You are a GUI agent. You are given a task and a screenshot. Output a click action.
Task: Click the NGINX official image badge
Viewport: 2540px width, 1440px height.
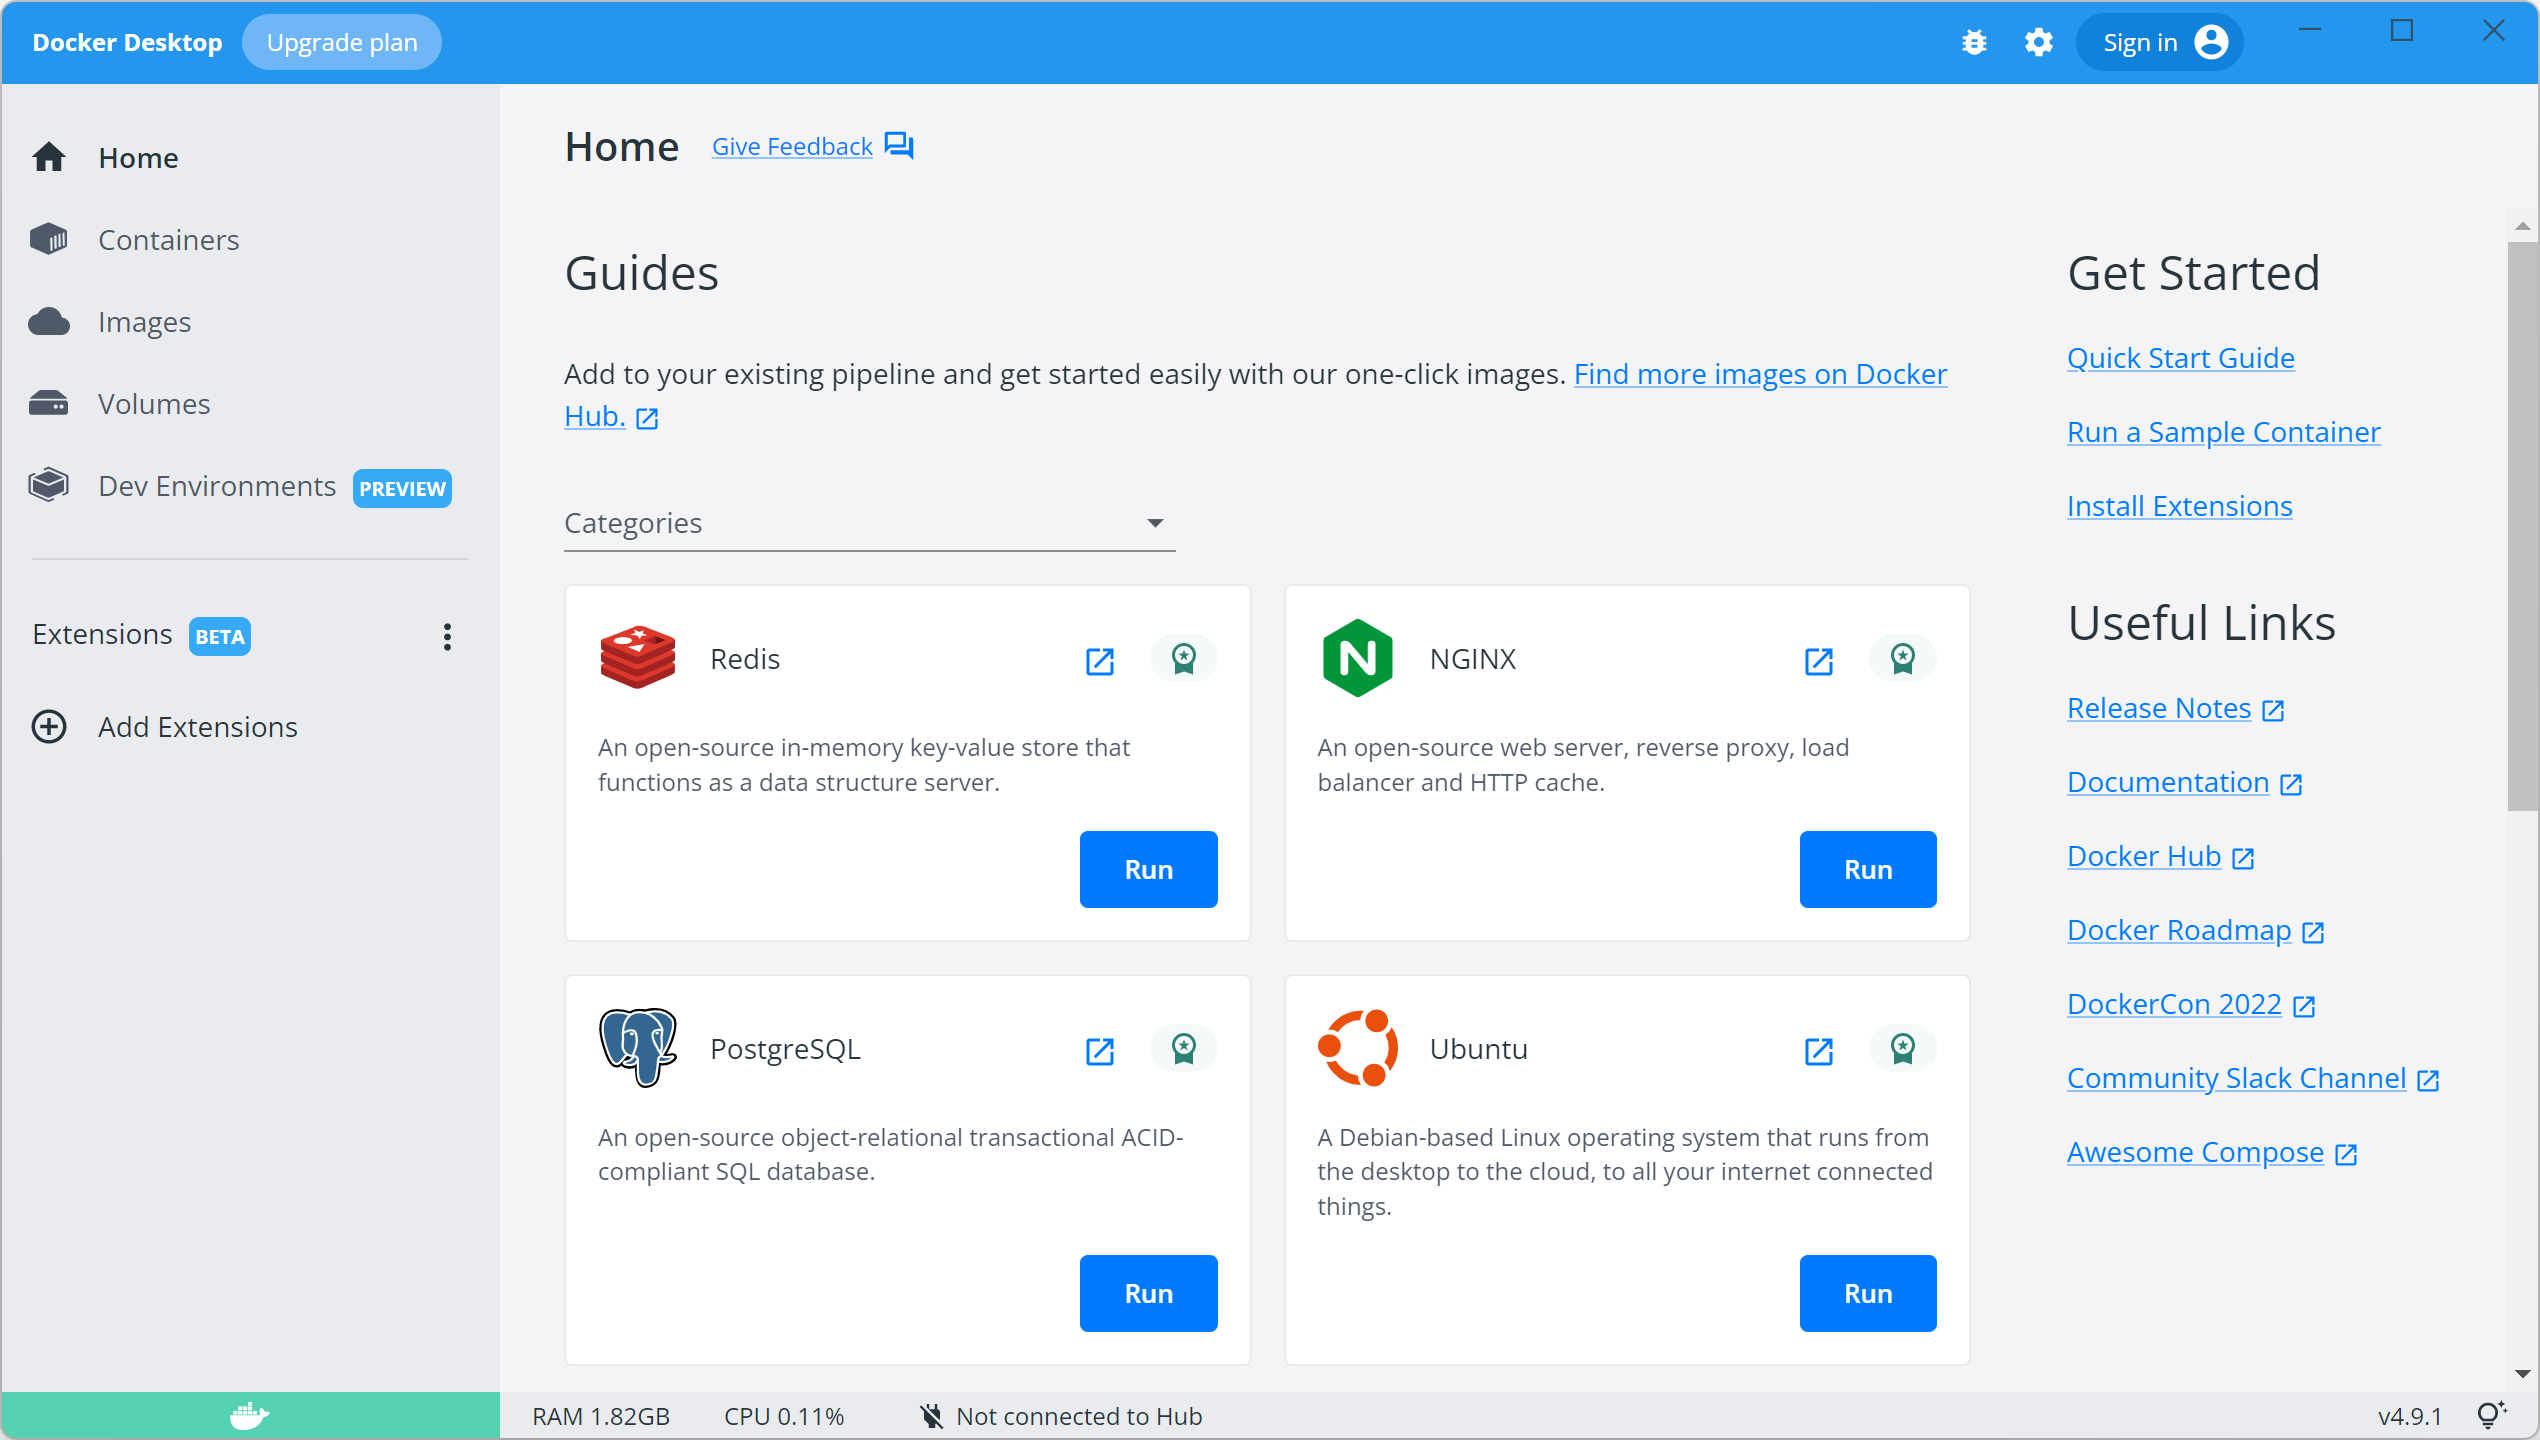coord(1902,659)
